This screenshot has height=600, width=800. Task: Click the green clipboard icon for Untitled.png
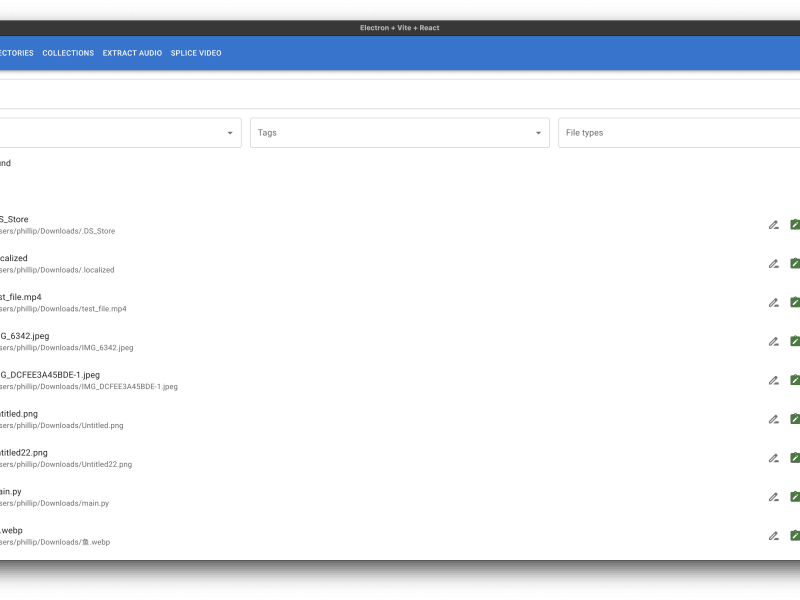pyautogui.click(x=795, y=419)
